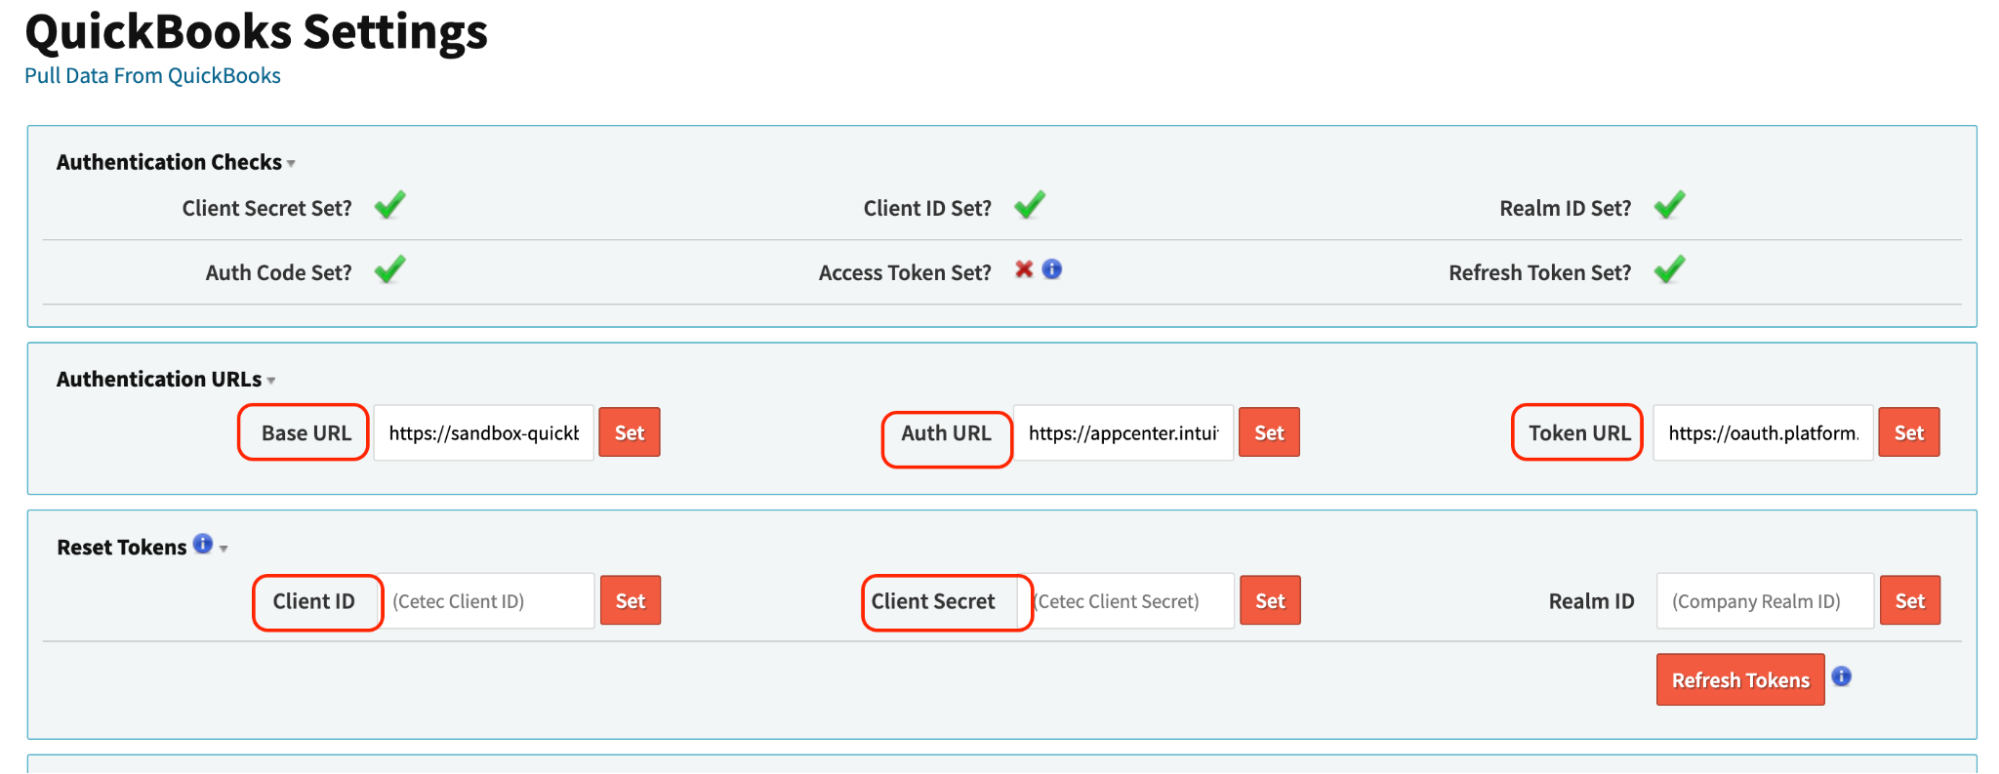Viewport: 1999px width, 774px height.
Task: Collapse the Reset Tokens section arrow
Action: tap(224, 549)
